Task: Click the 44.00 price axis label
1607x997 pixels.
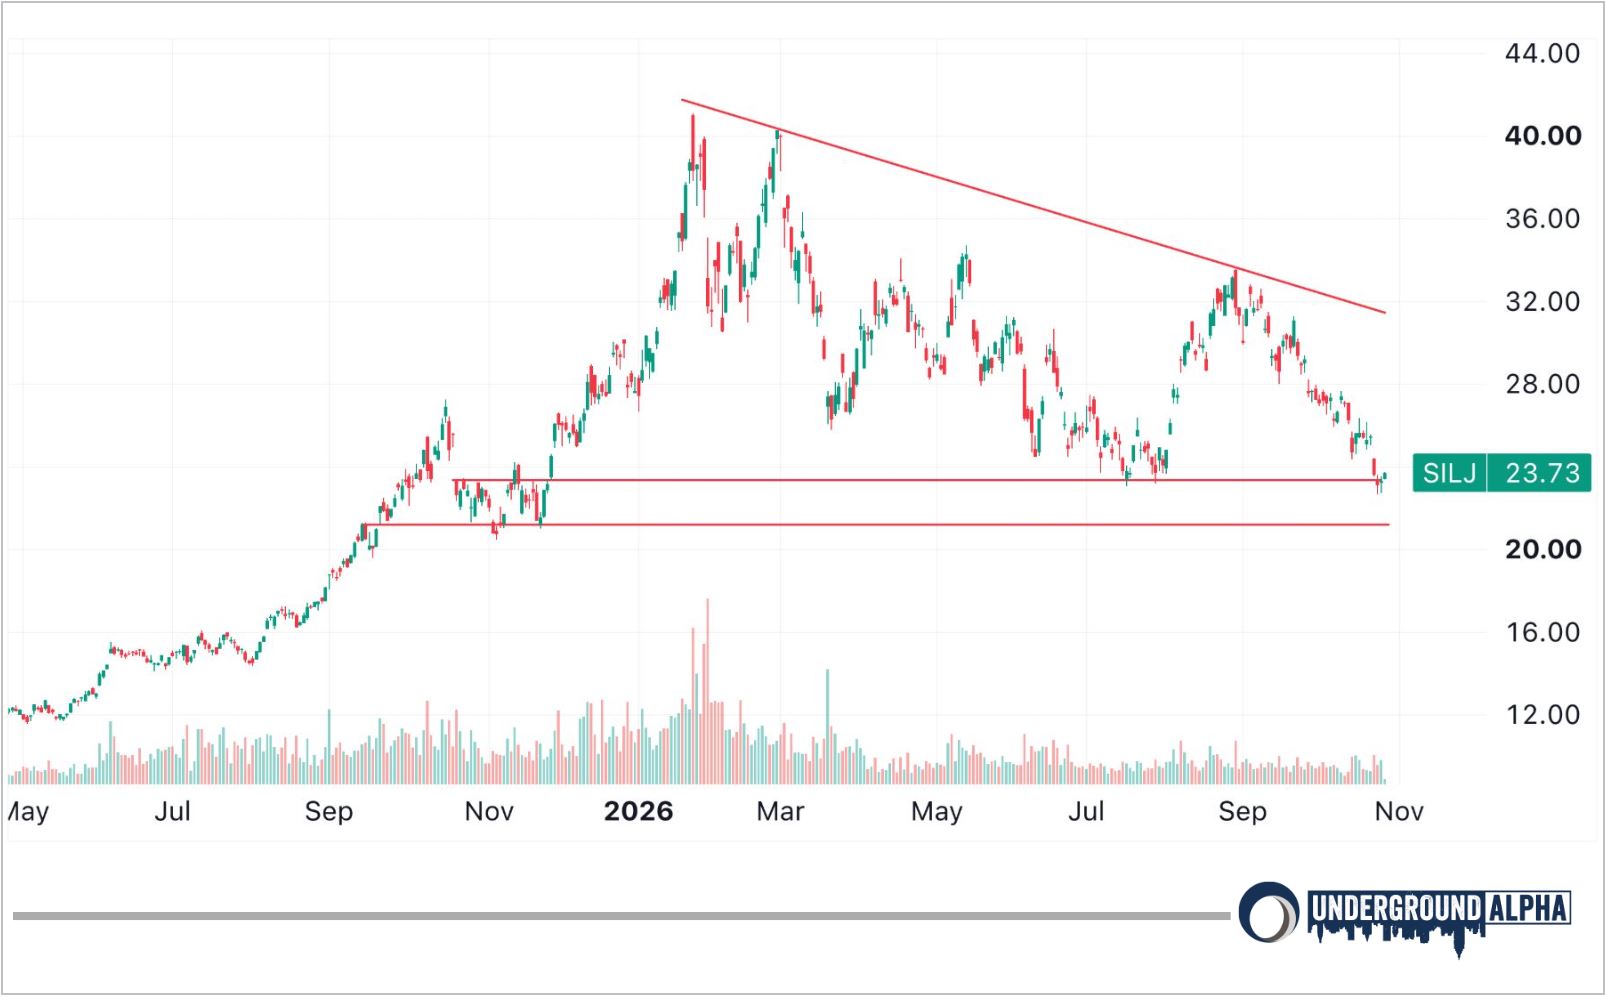Action: (x=1542, y=53)
